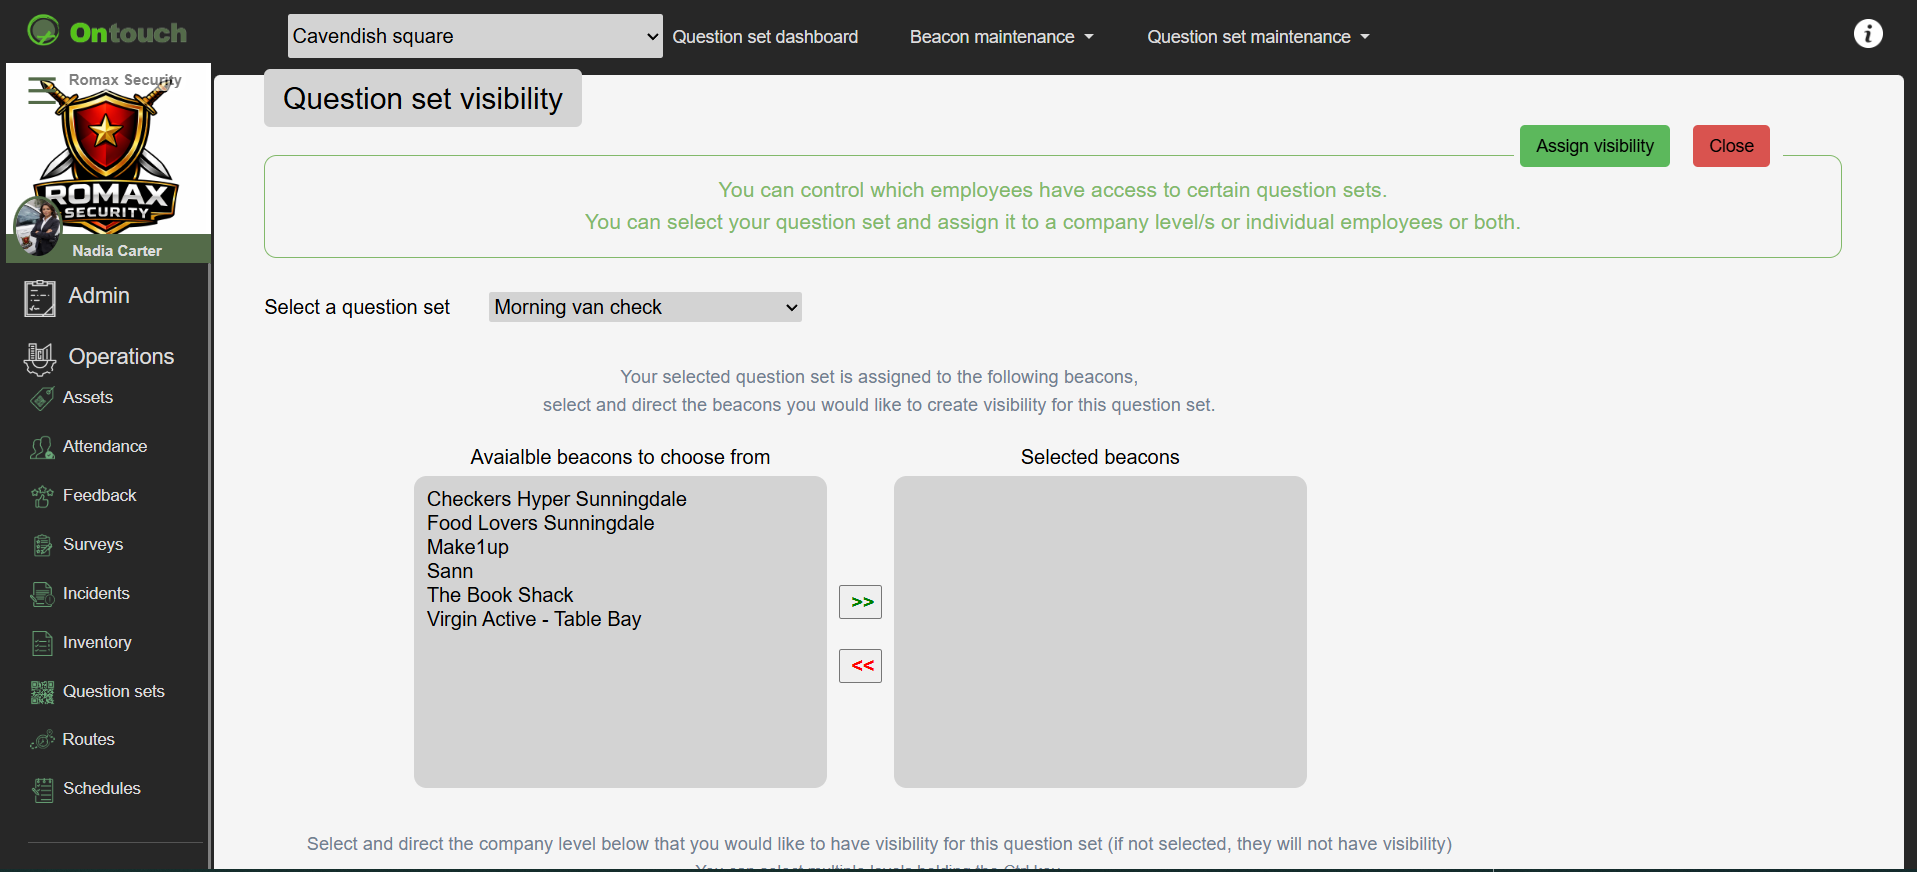Open the Morning van check dropdown
Image resolution: width=1917 pixels, height=872 pixels.
click(x=645, y=307)
